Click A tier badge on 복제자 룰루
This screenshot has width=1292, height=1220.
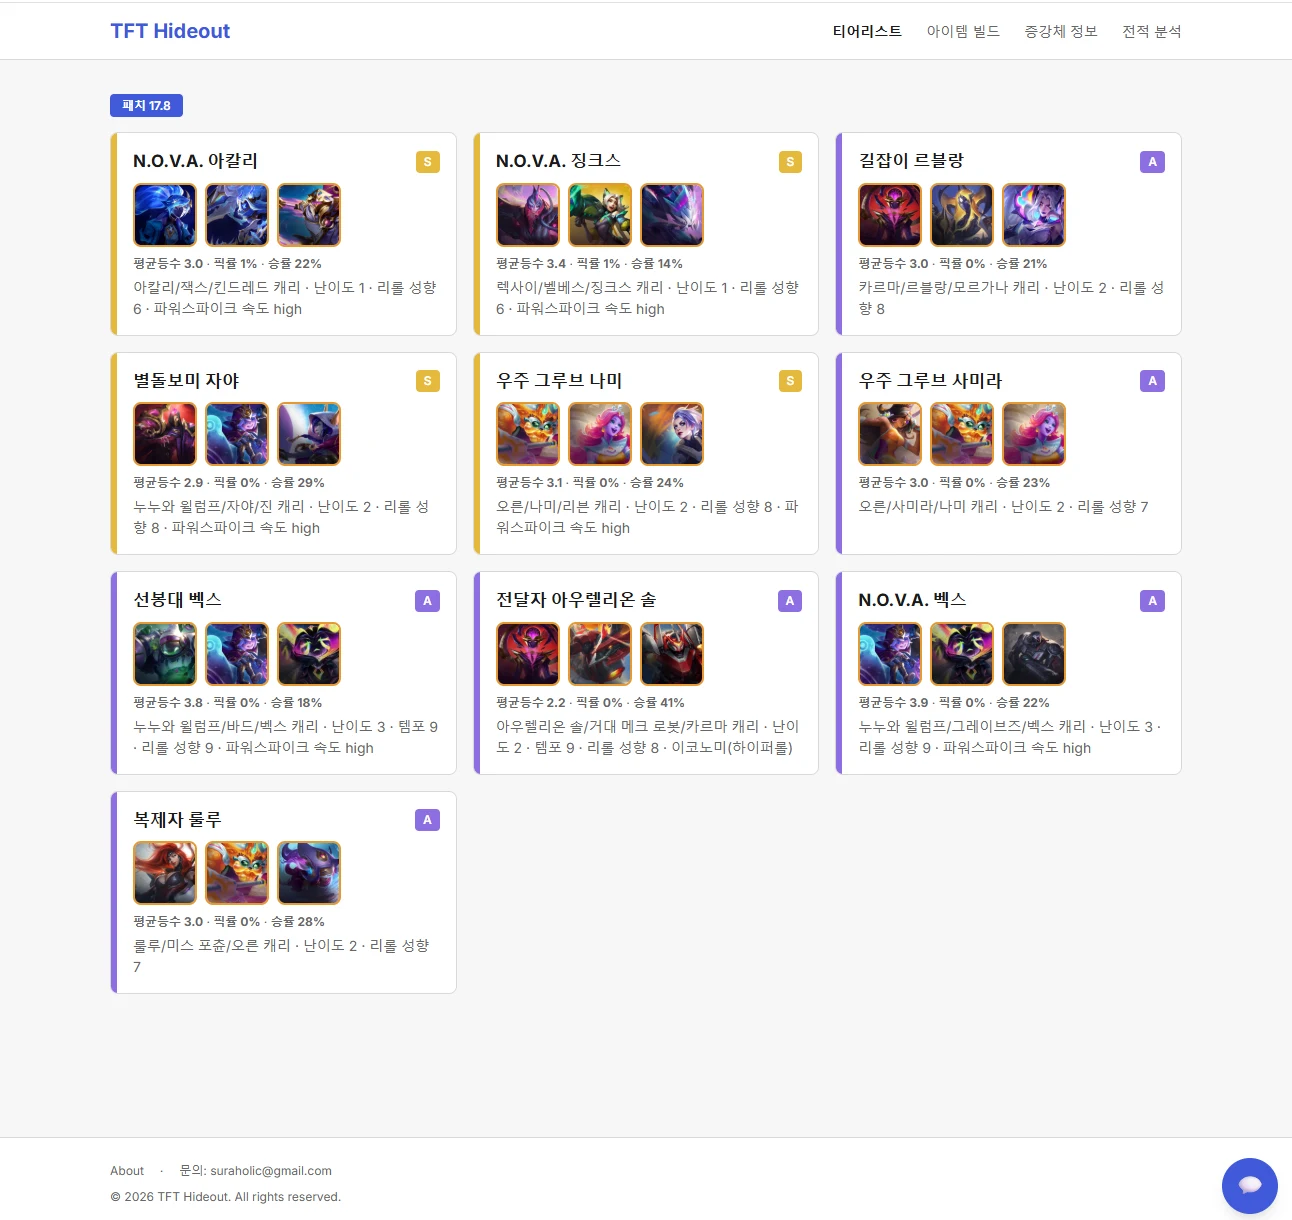[428, 820]
